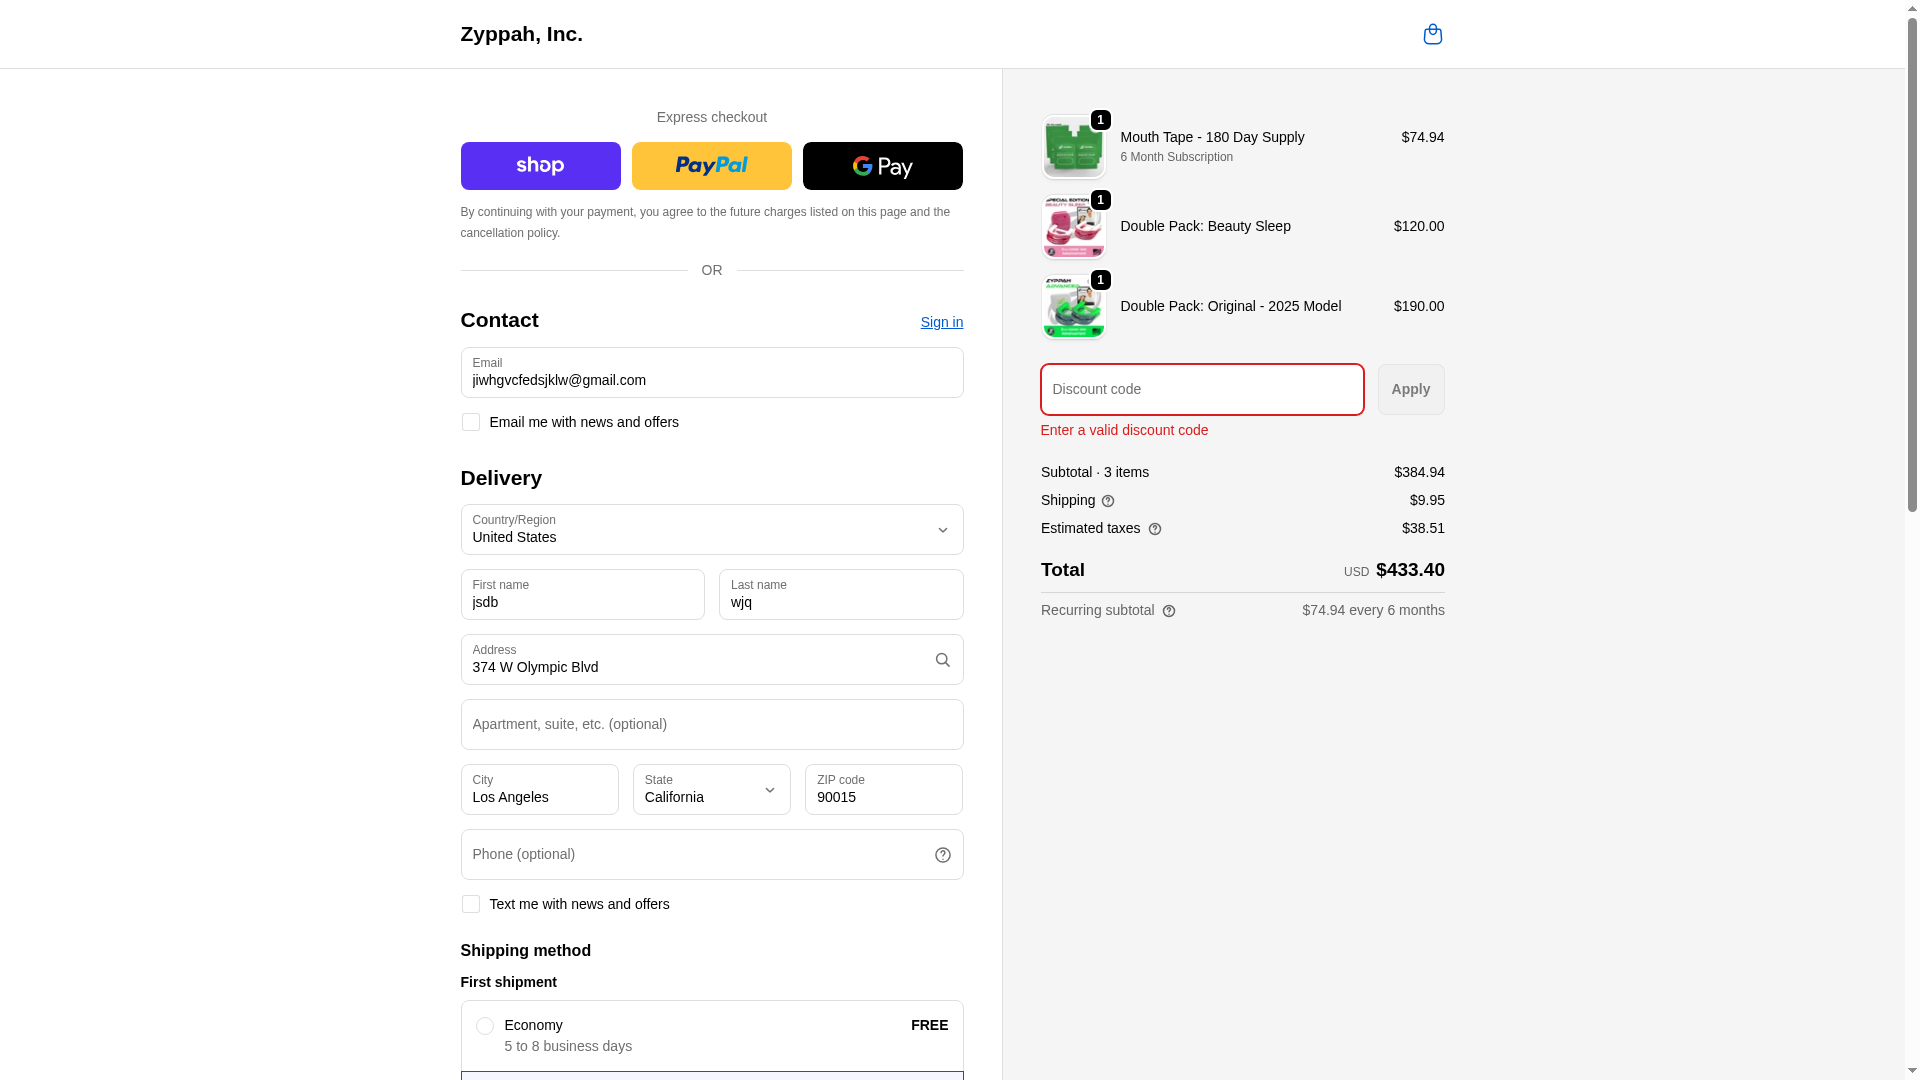Viewport: 1920px width, 1080px height.
Task: Select Economy shipping option
Action: pyautogui.click(x=485, y=1026)
